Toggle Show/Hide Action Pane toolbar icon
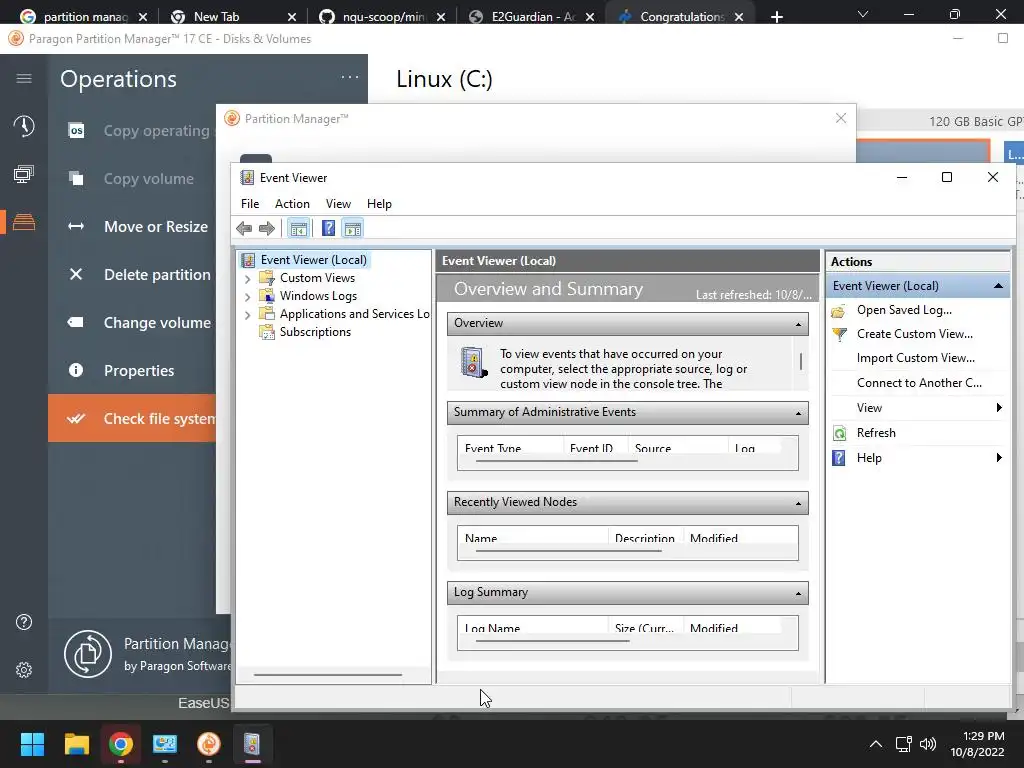This screenshot has width=1024, height=768. pos(353,229)
